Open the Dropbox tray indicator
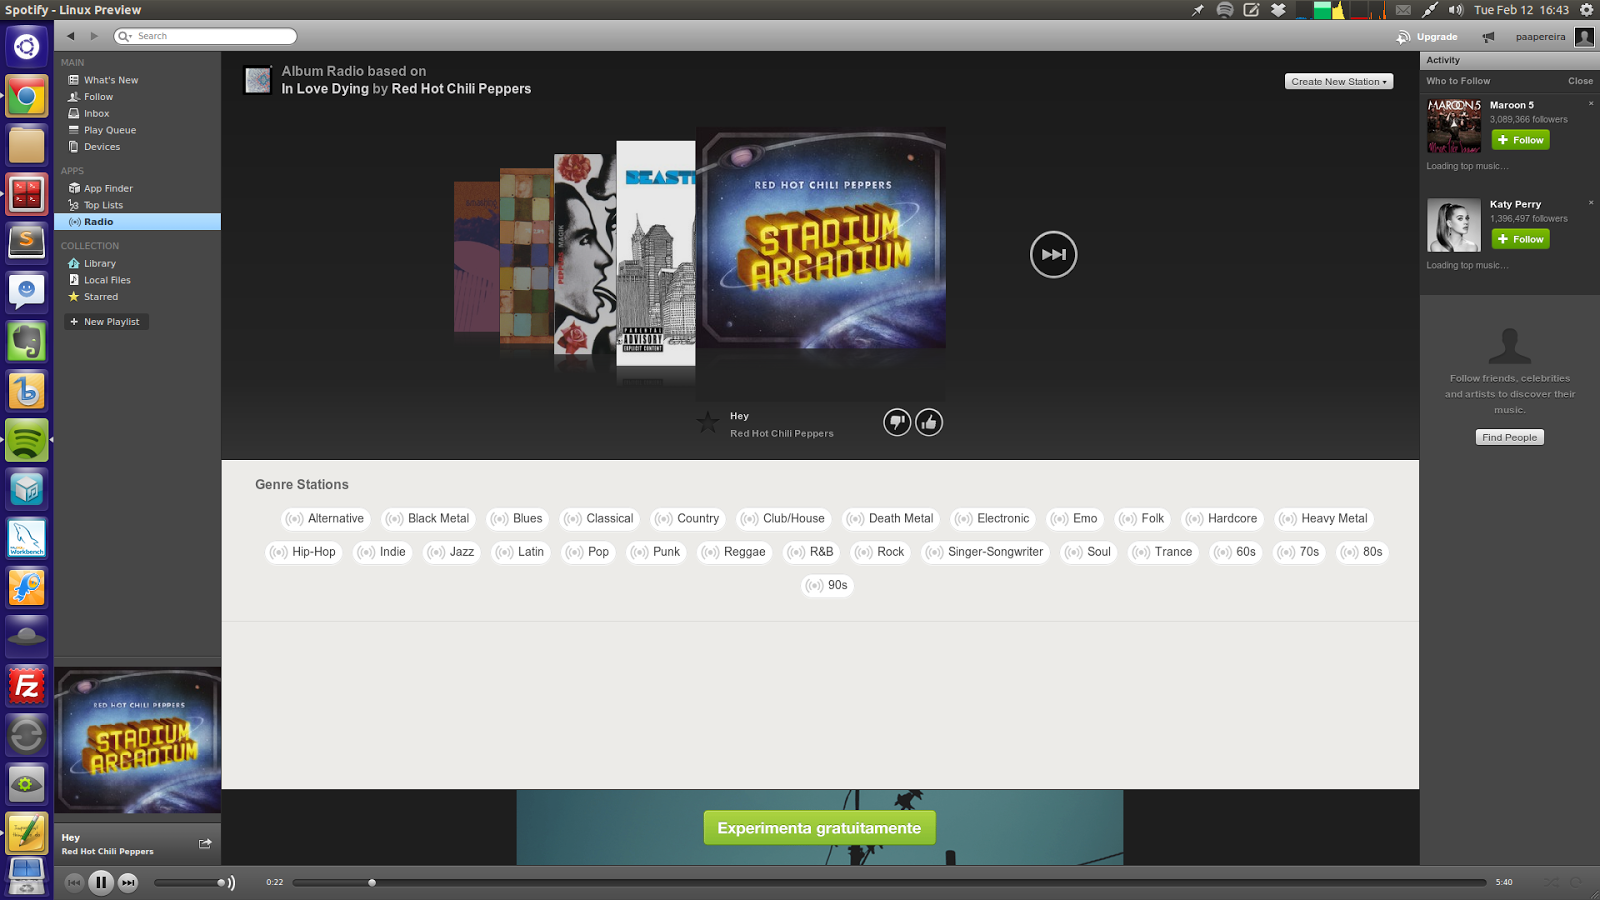 pyautogui.click(x=1278, y=10)
